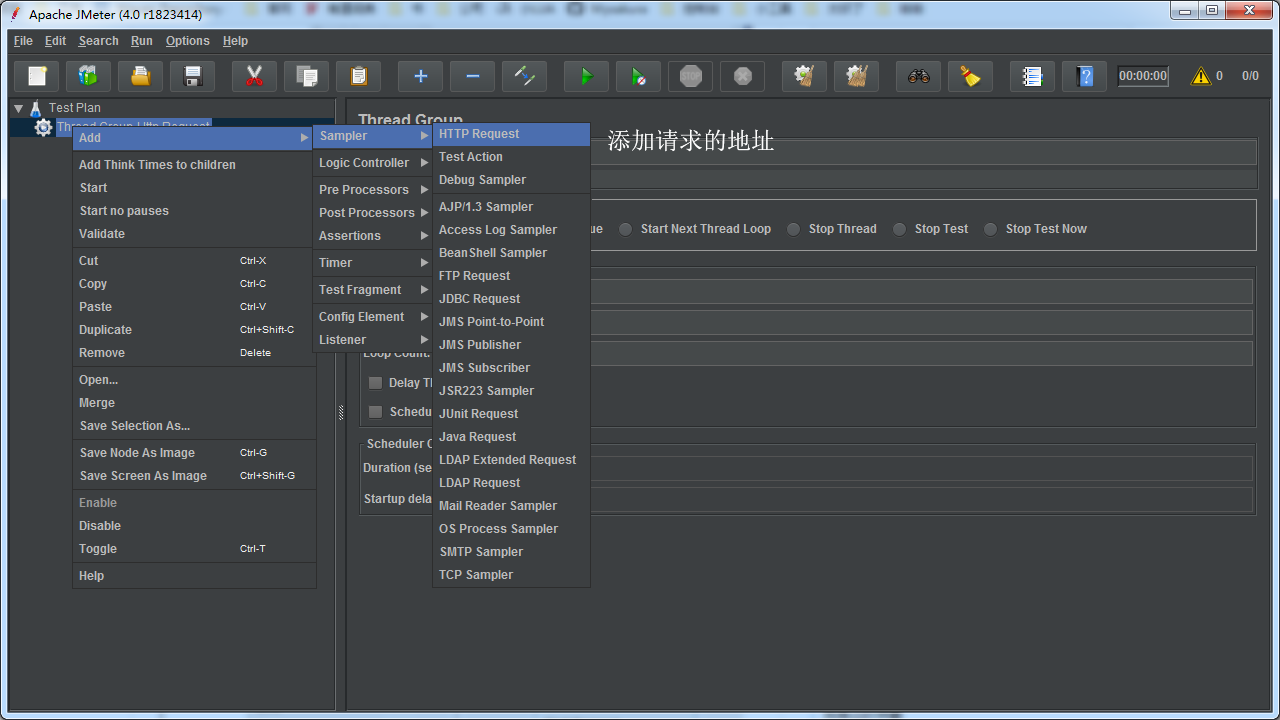Click the Help question mark icon
Image resolution: width=1280 pixels, height=720 pixels.
(1085, 76)
